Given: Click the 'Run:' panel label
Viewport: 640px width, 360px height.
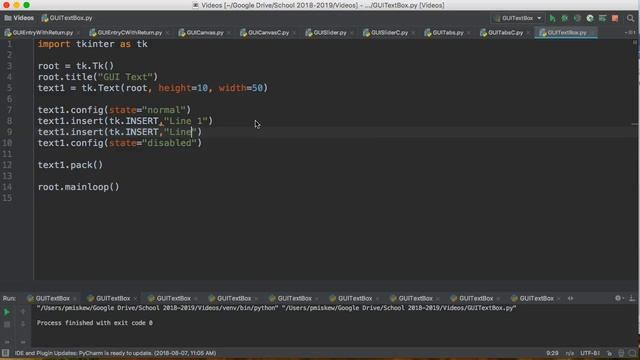Looking at the screenshot, I should (9, 298).
